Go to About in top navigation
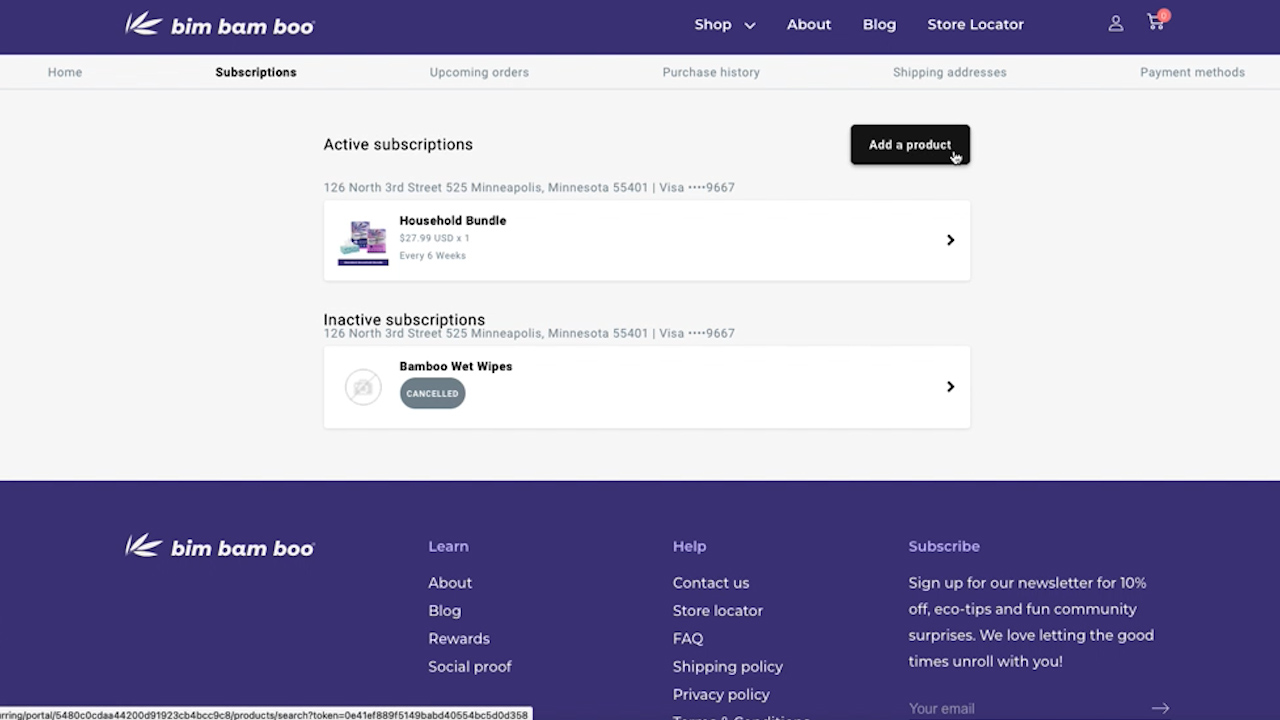The image size is (1280, 720). [809, 25]
